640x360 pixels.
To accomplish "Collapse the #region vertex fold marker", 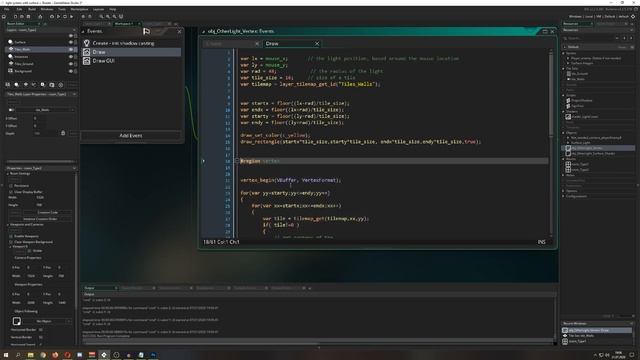I will tap(237, 161).
